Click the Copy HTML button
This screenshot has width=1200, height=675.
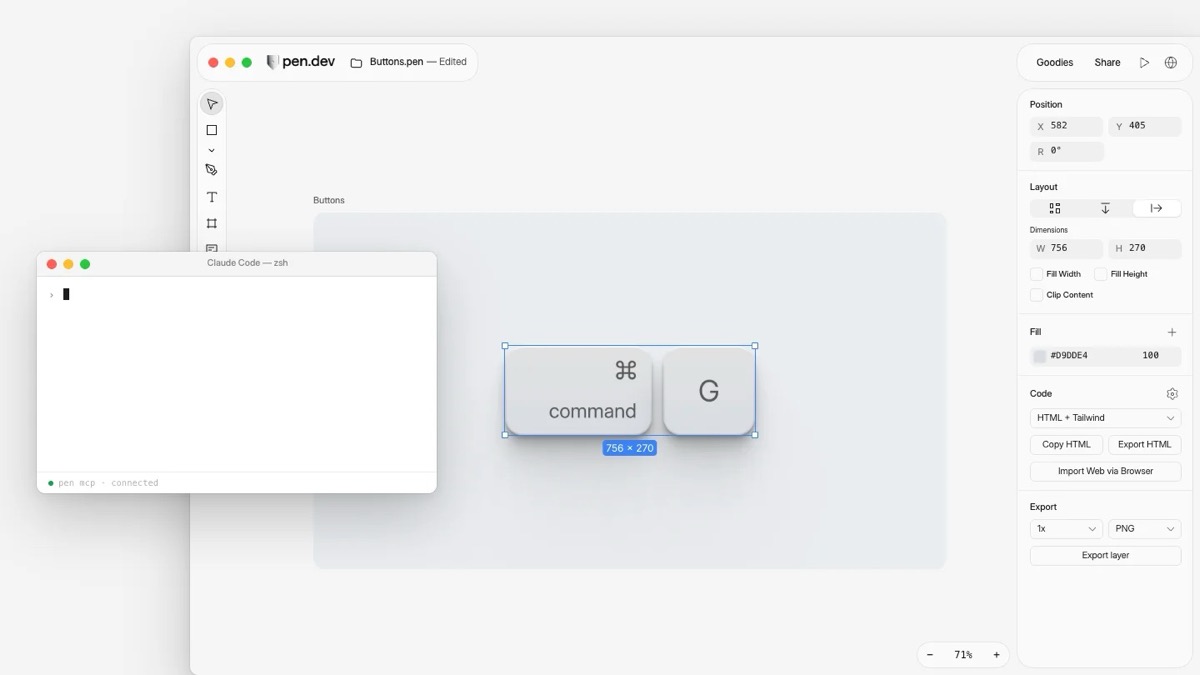tap(1066, 445)
